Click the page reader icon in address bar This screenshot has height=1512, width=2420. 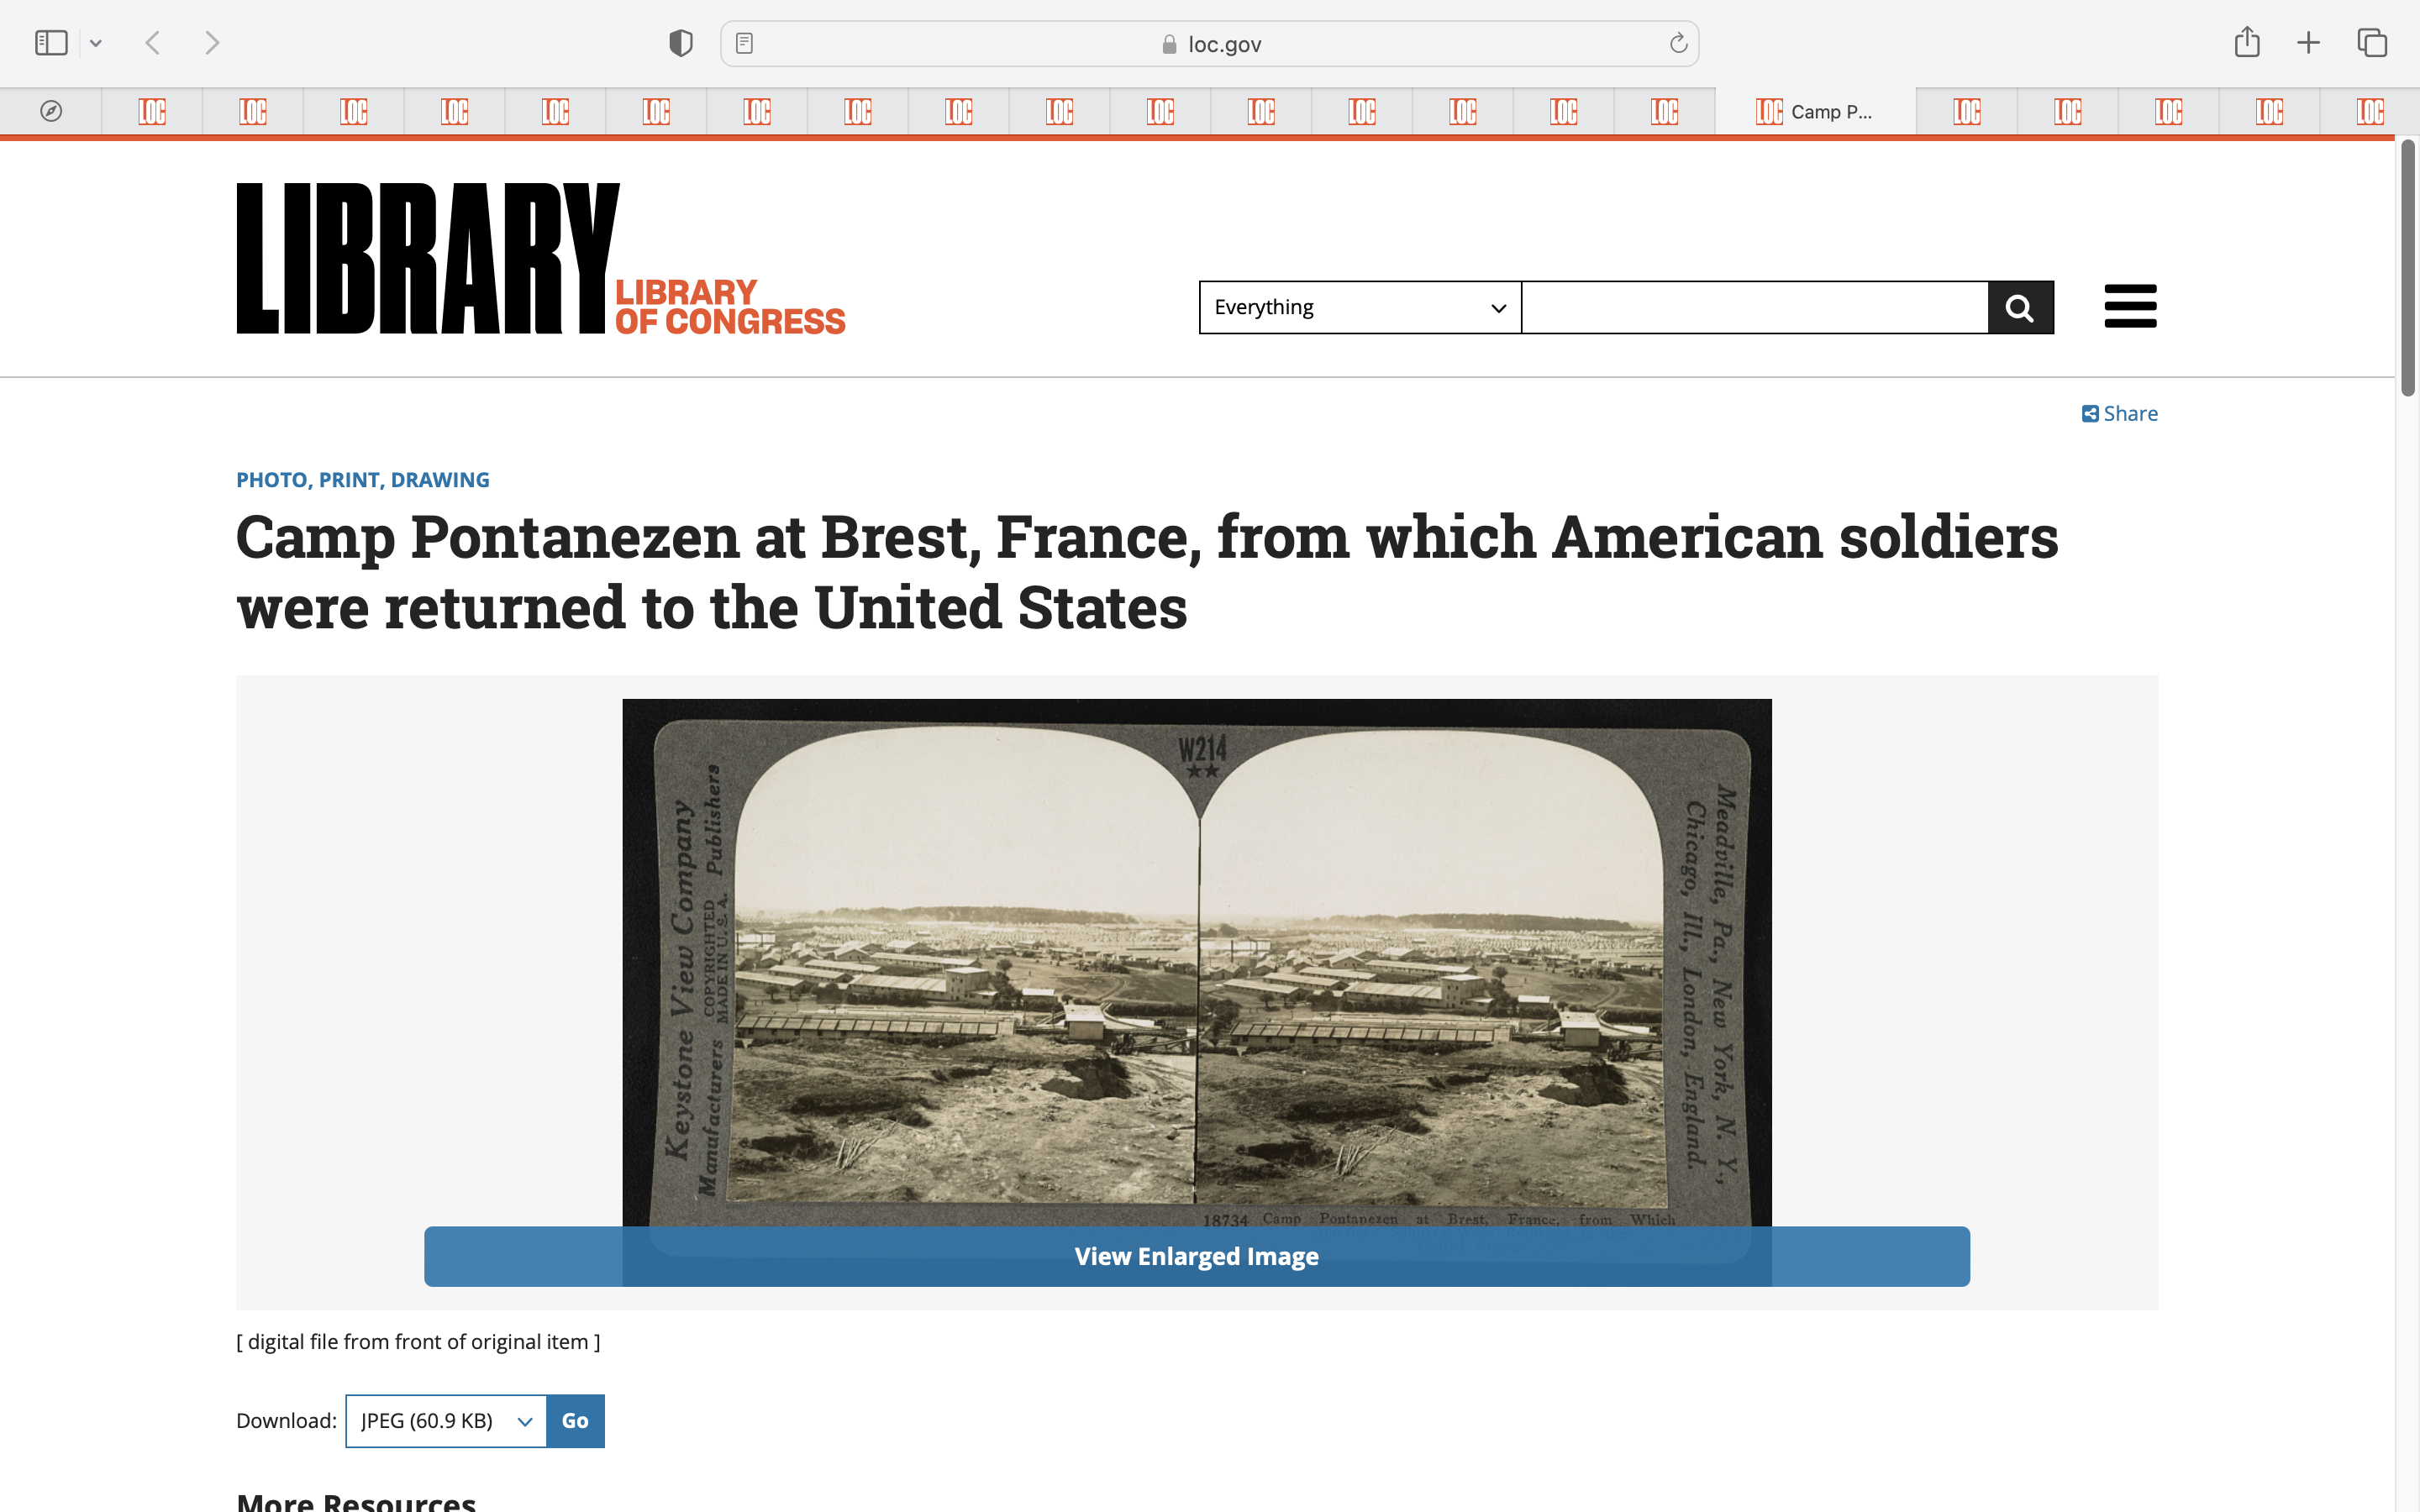point(744,43)
